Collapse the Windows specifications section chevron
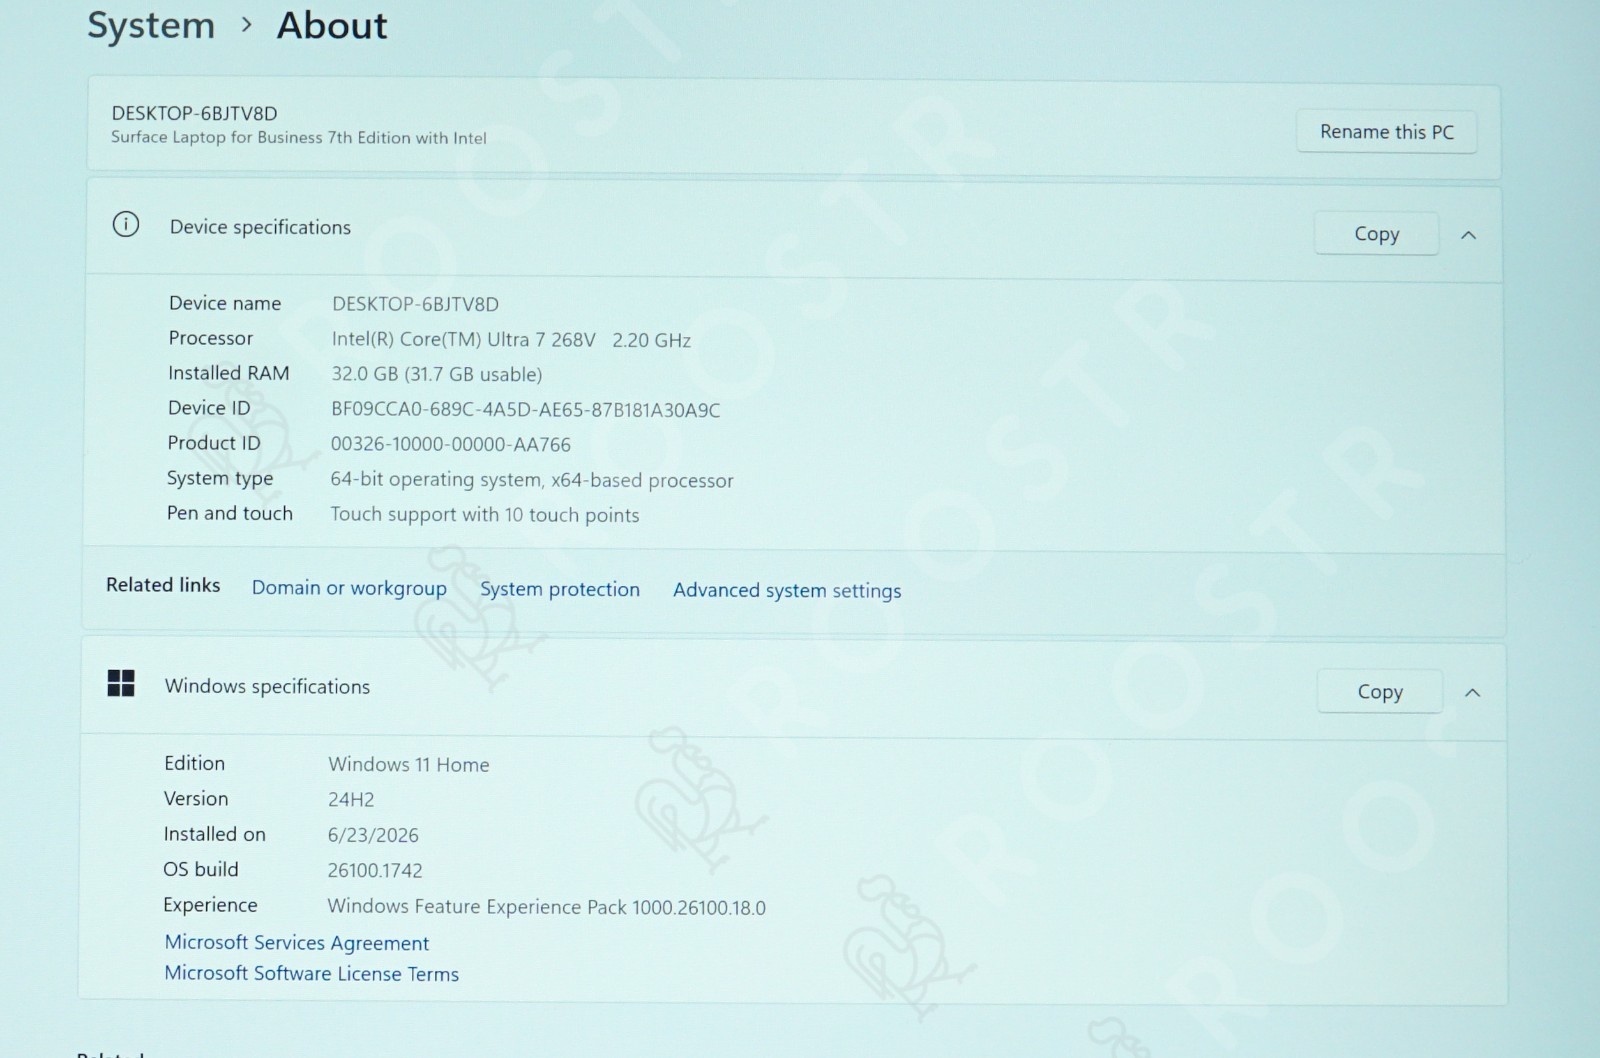This screenshot has width=1600, height=1058. point(1472,692)
